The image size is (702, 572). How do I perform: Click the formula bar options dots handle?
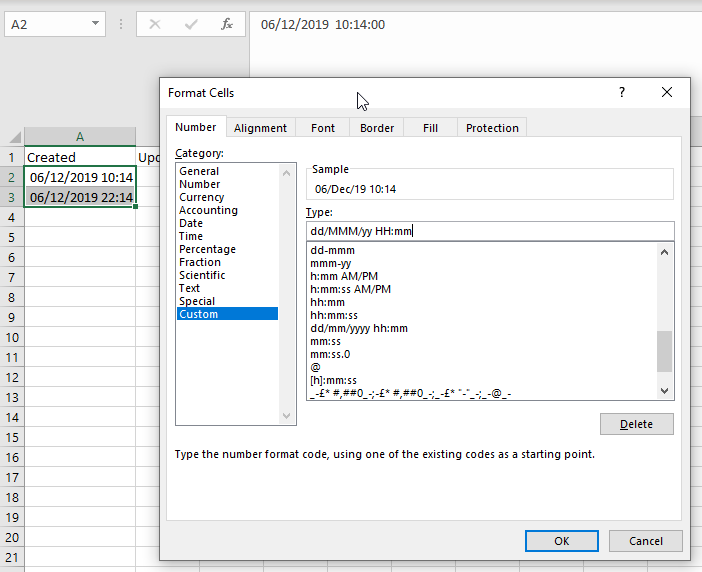[121, 24]
